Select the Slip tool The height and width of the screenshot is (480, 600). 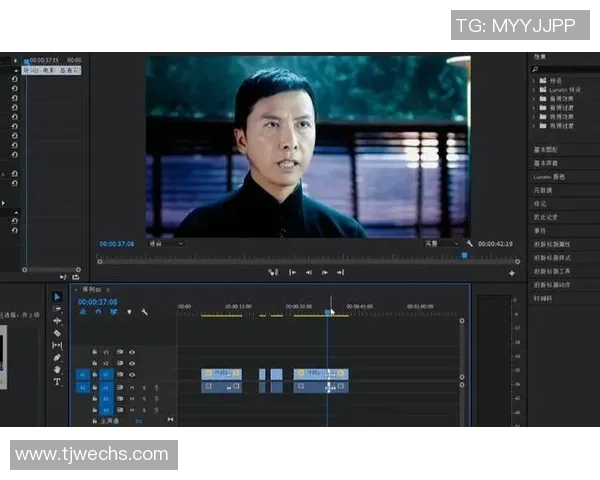tap(57, 345)
